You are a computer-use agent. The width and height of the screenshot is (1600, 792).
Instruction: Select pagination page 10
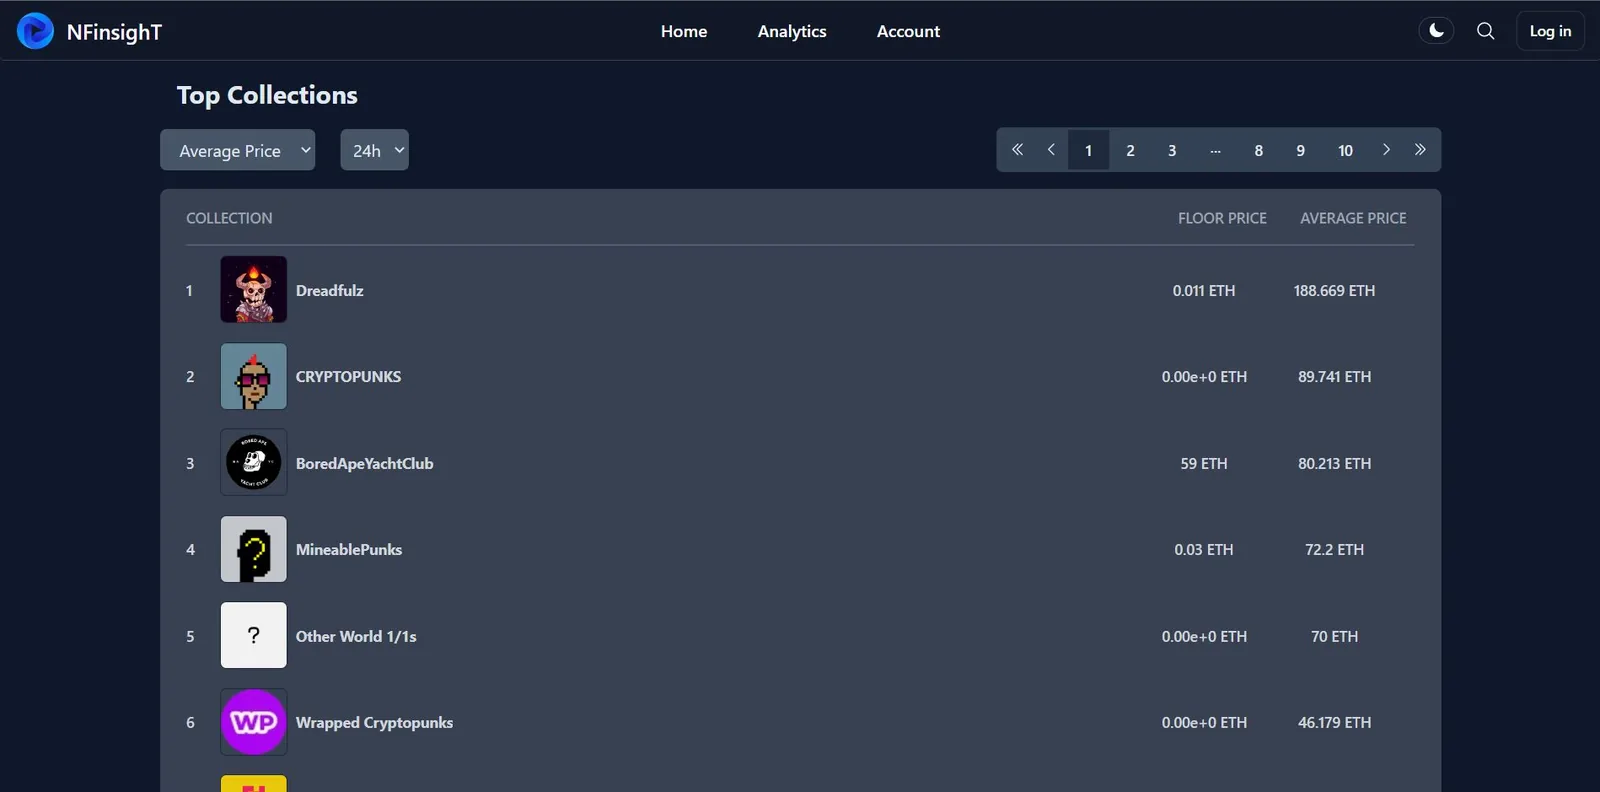[1345, 150]
